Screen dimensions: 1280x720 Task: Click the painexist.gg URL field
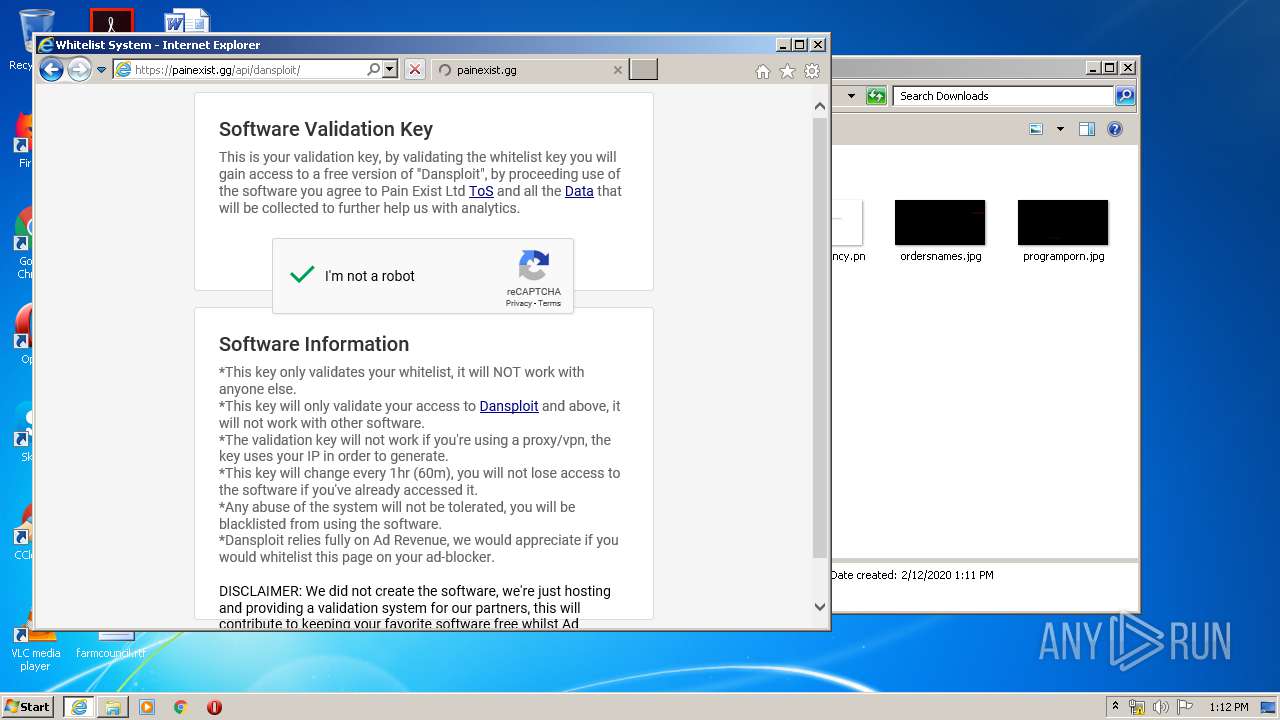tap(248, 70)
